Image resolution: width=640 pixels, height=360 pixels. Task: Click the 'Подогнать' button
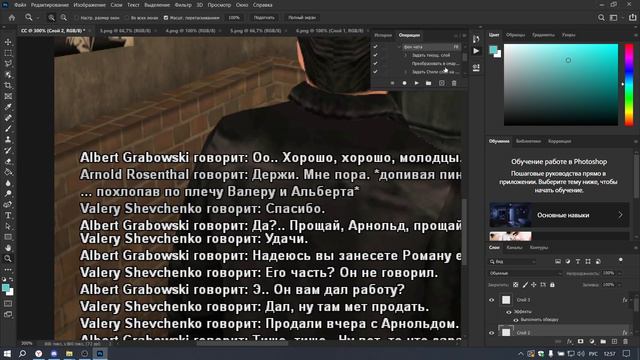click(264, 18)
